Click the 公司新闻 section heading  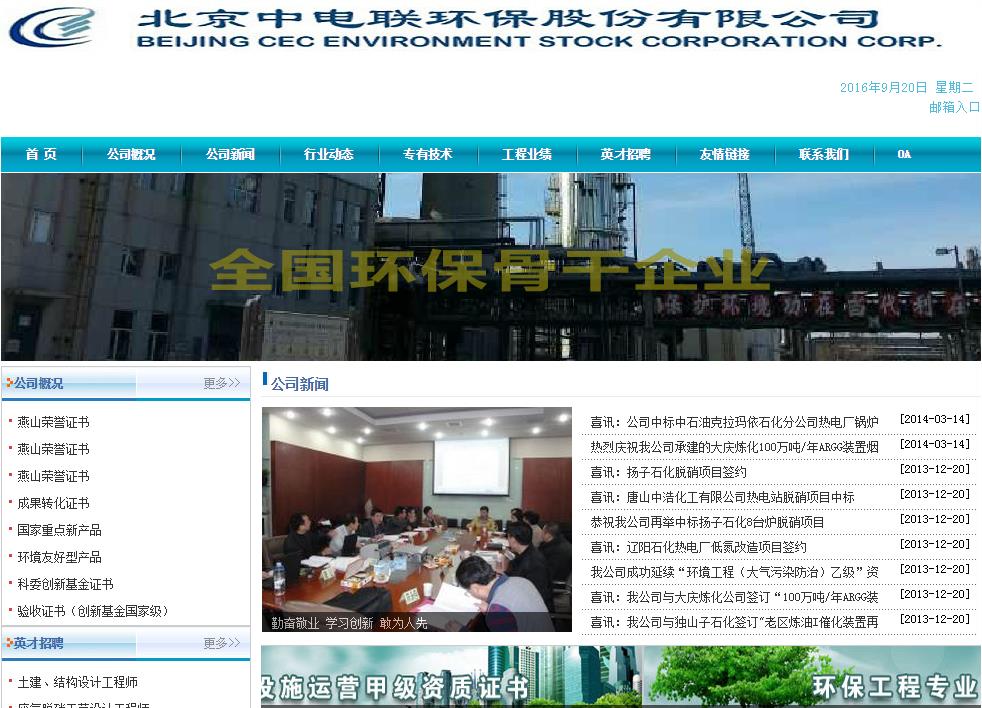tap(299, 384)
